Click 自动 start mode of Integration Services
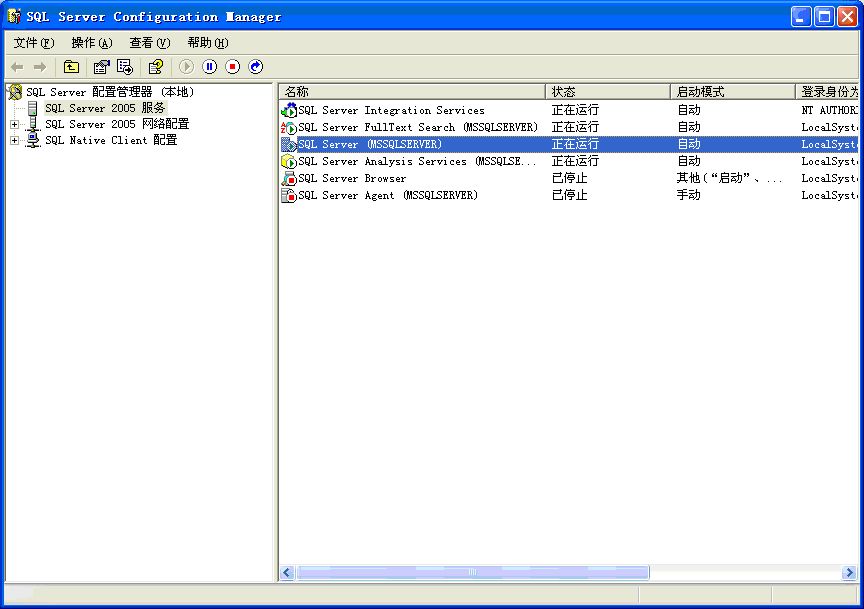This screenshot has height=609, width=864. coord(689,110)
